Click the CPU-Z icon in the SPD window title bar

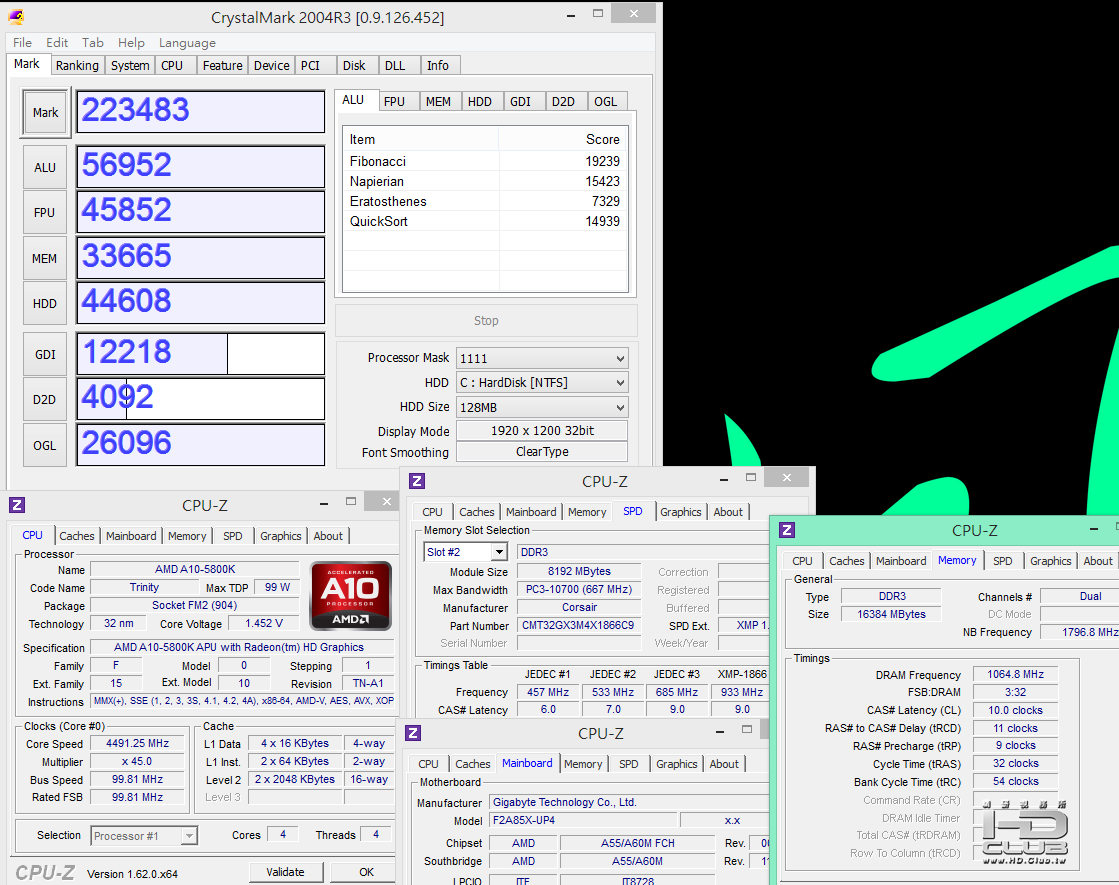(x=417, y=481)
